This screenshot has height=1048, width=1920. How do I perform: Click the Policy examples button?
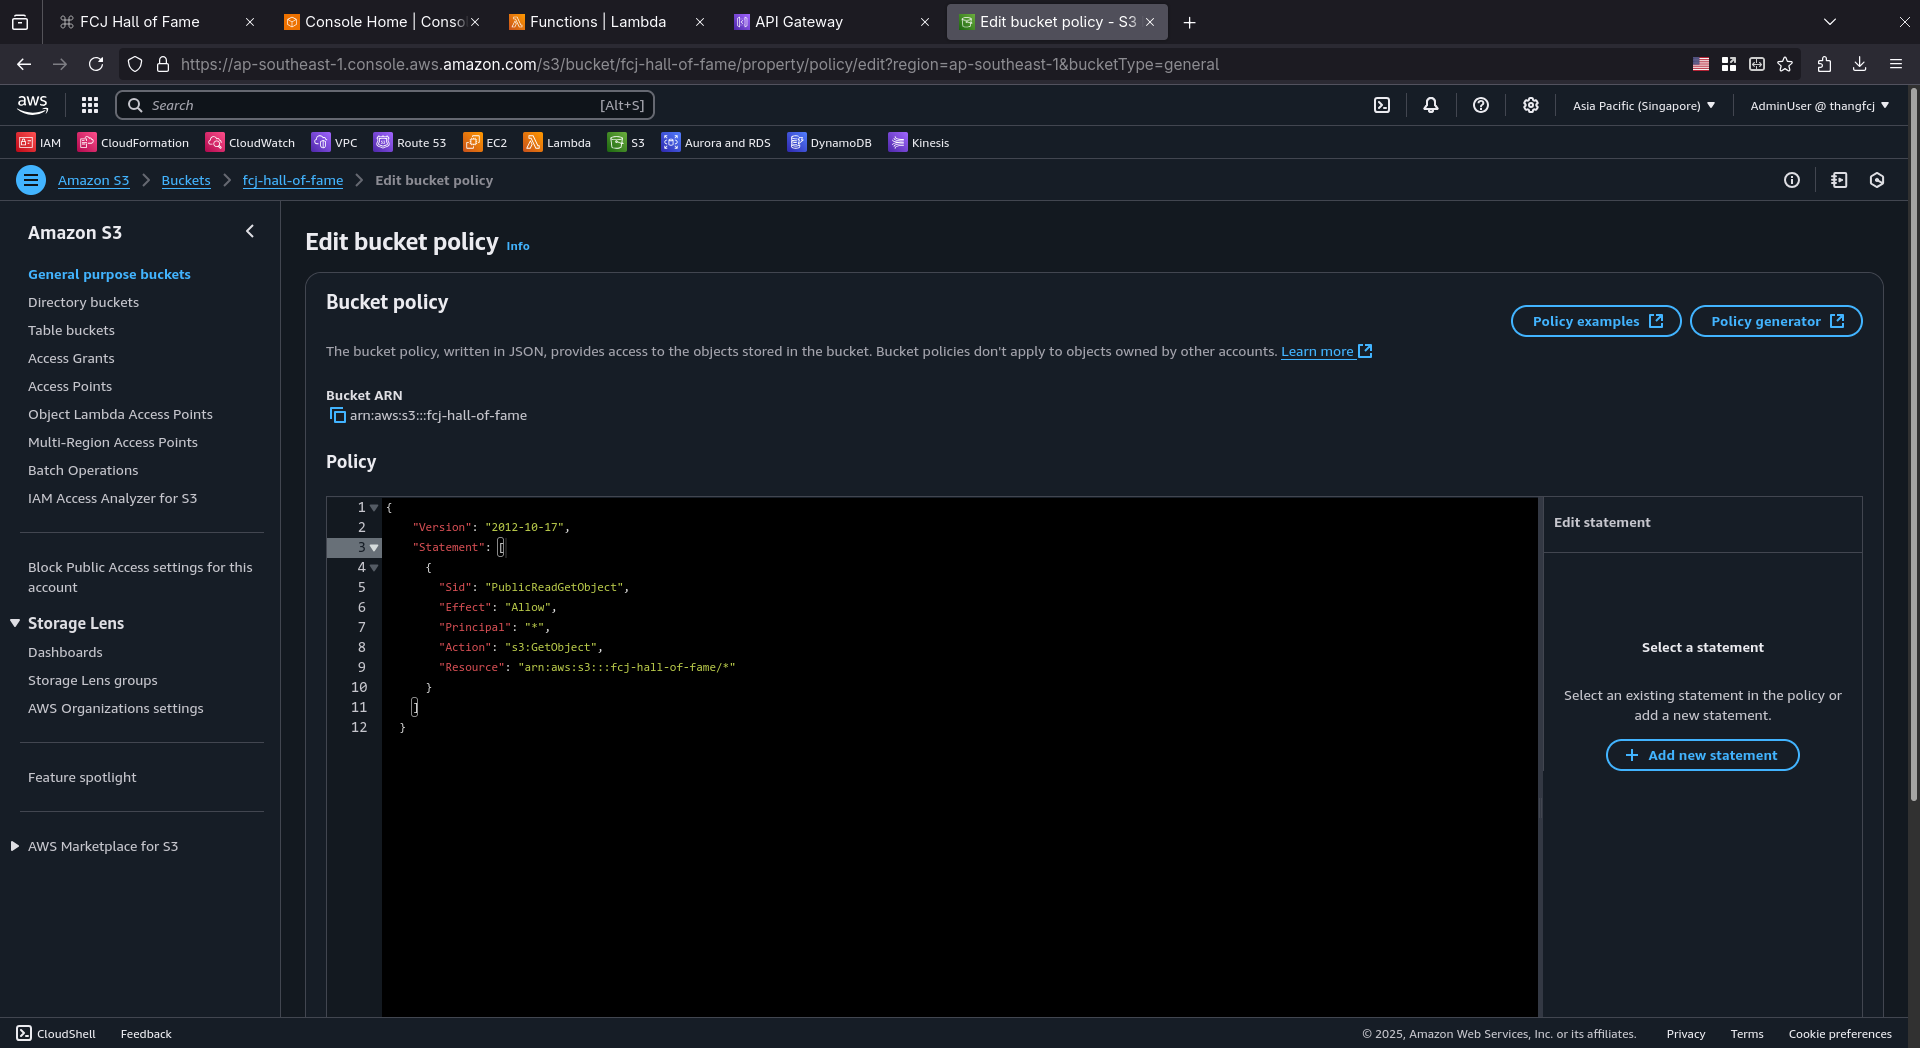(x=1596, y=321)
